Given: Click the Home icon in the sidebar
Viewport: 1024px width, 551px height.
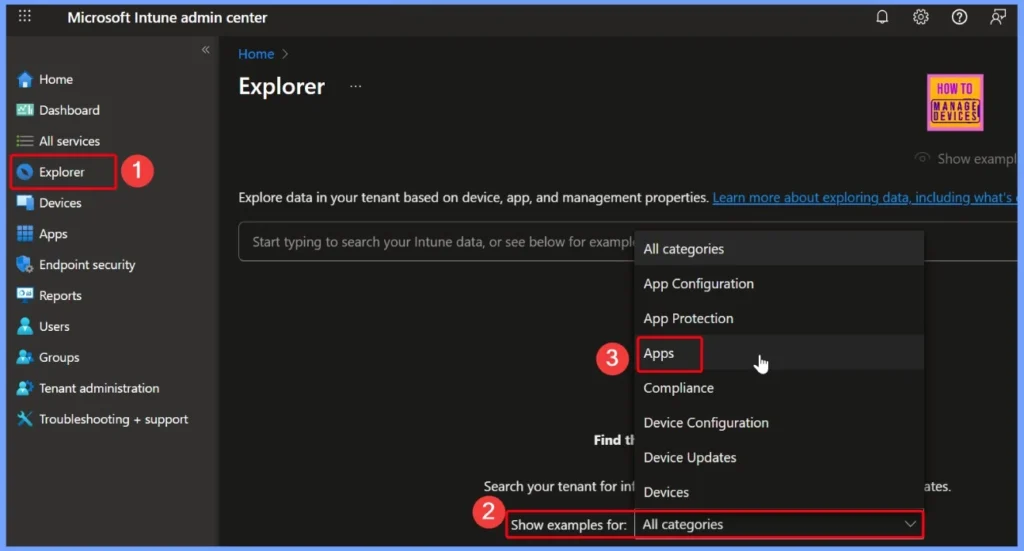Looking at the screenshot, I should (x=25, y=80).
